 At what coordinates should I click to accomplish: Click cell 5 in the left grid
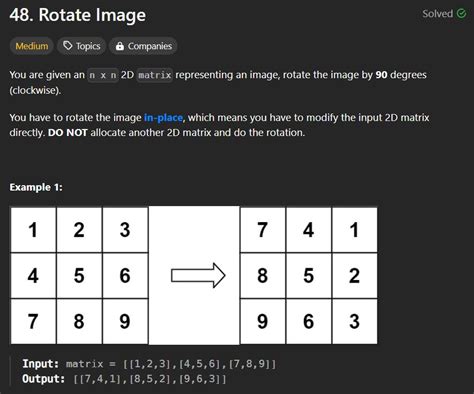tap(79, 275)
